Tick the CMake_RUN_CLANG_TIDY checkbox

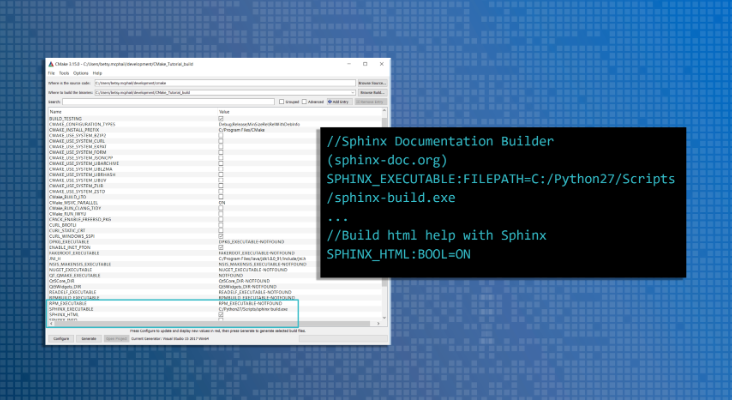(221, 208)
